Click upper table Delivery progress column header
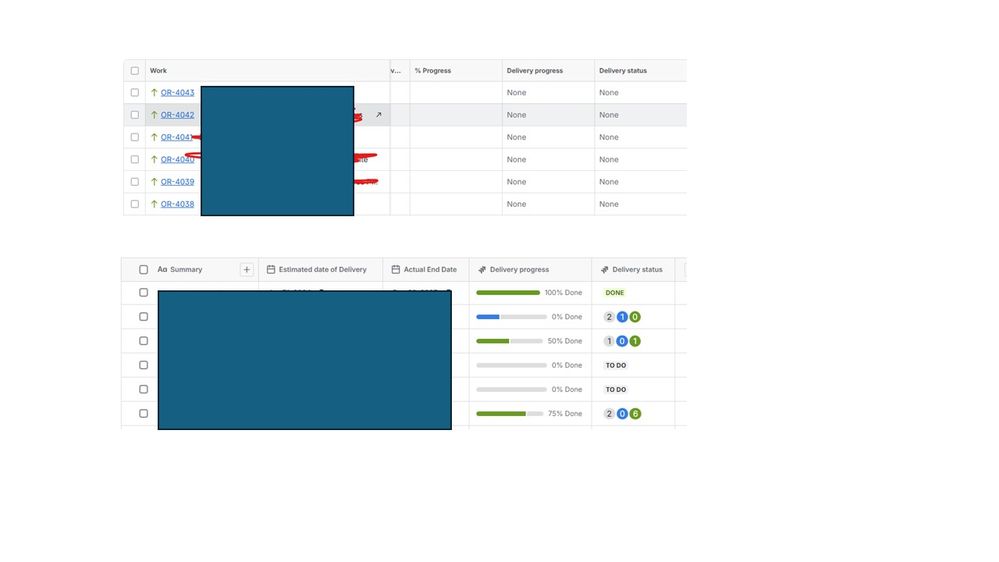This screenshot has height=562, width=999. point(548,71)
